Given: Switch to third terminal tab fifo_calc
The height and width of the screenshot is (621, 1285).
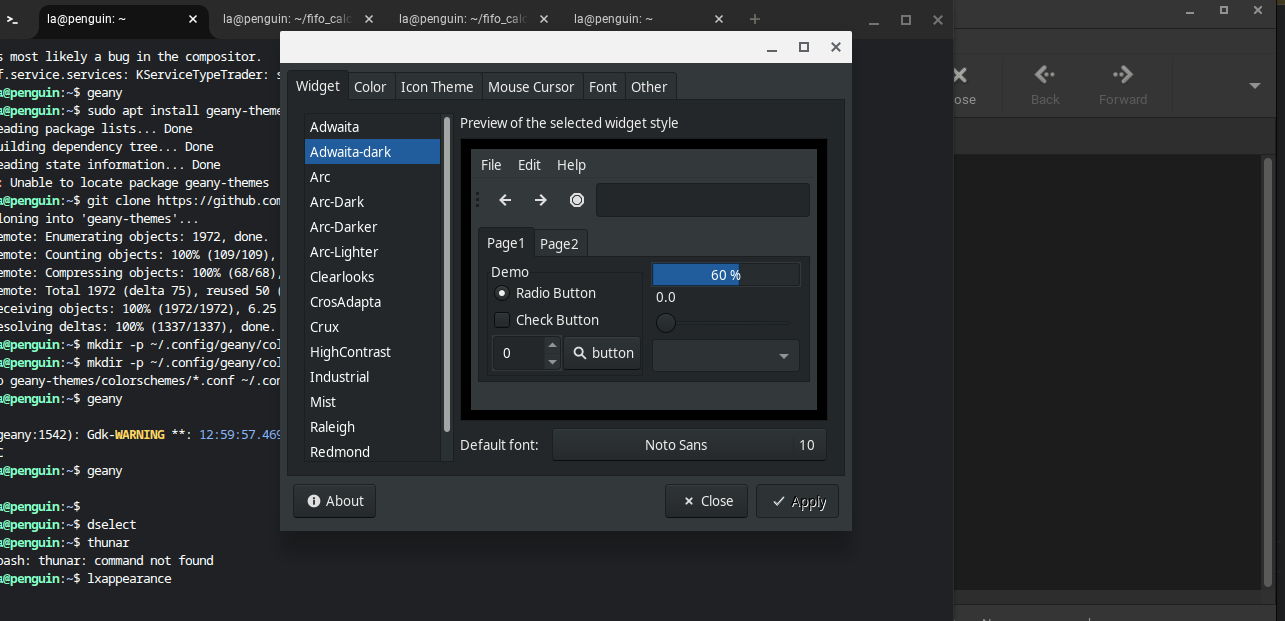Looking at the screenshot, I should (475, 18).
